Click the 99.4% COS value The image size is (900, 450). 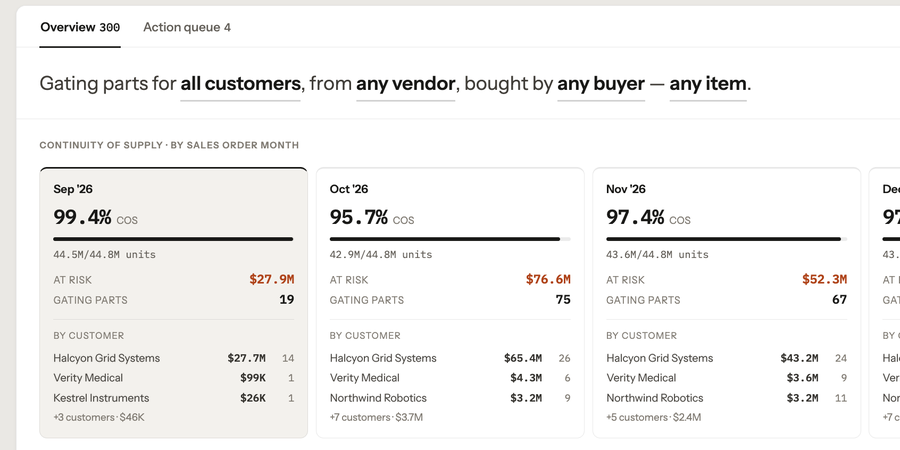tap(83, 218)
